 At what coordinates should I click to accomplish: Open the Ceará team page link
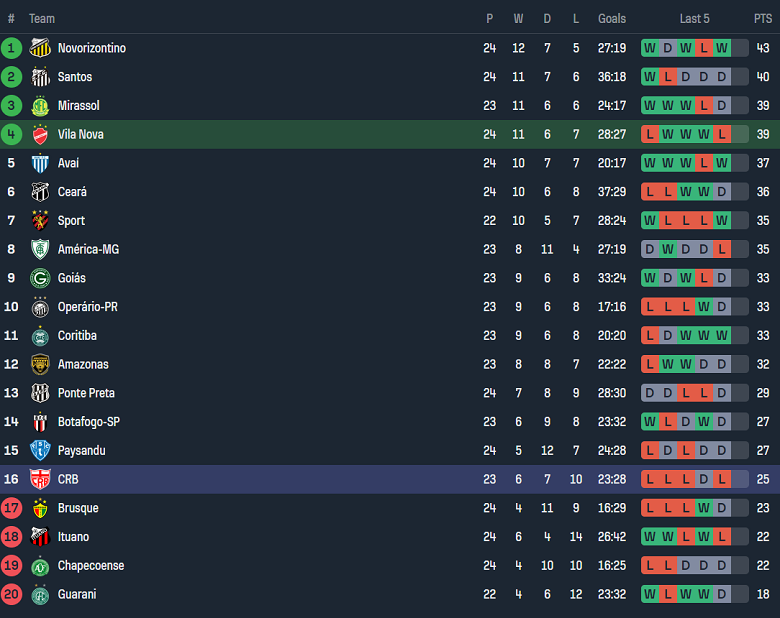point(72,192)
